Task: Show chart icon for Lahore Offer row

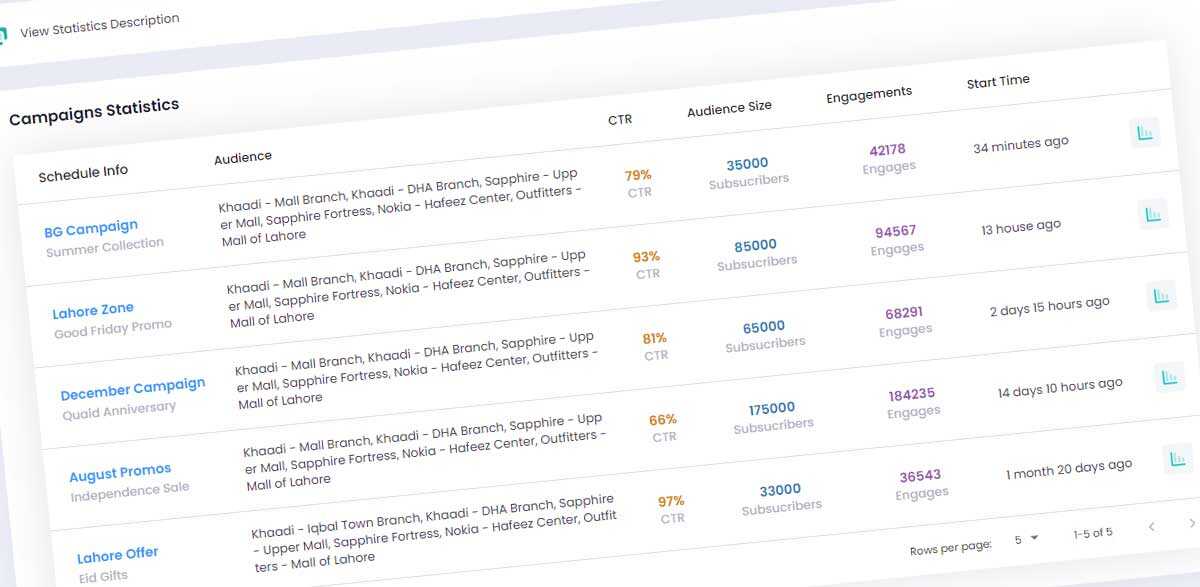Action: pos(1177,460)
